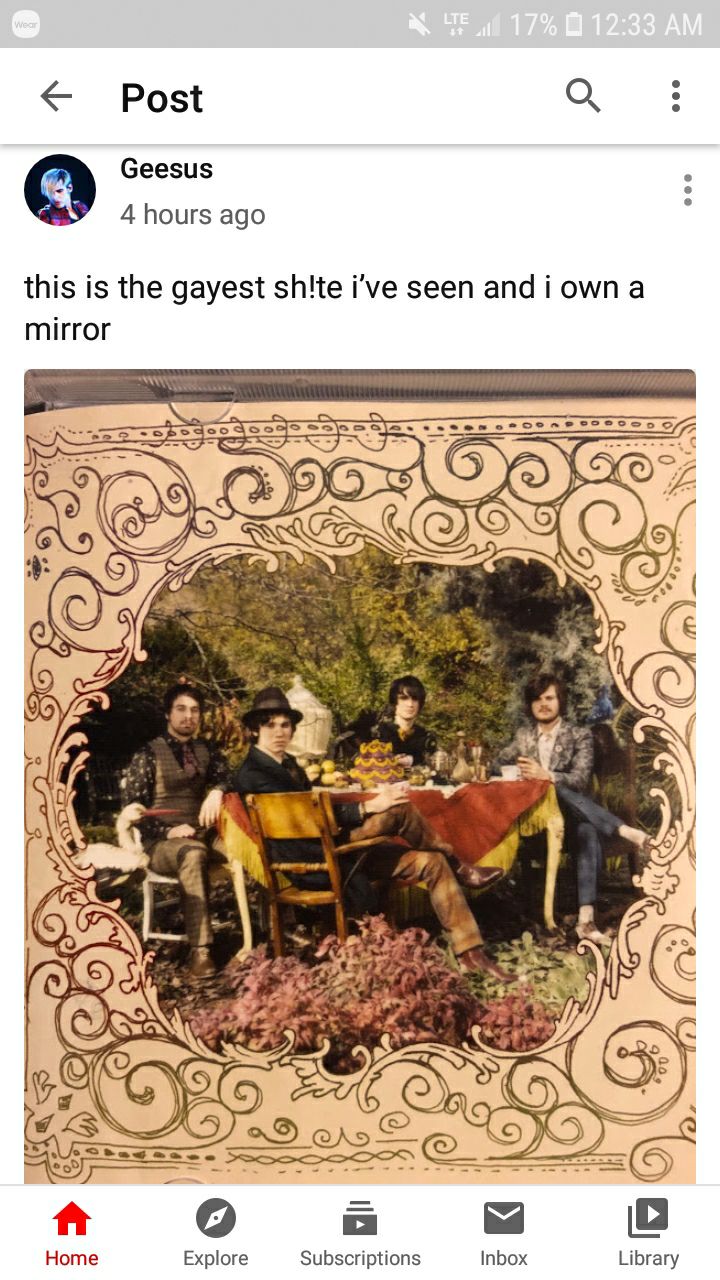720x1280 pixels.
Task: Tap the Explore compass icon
Action: point(216,1219)
